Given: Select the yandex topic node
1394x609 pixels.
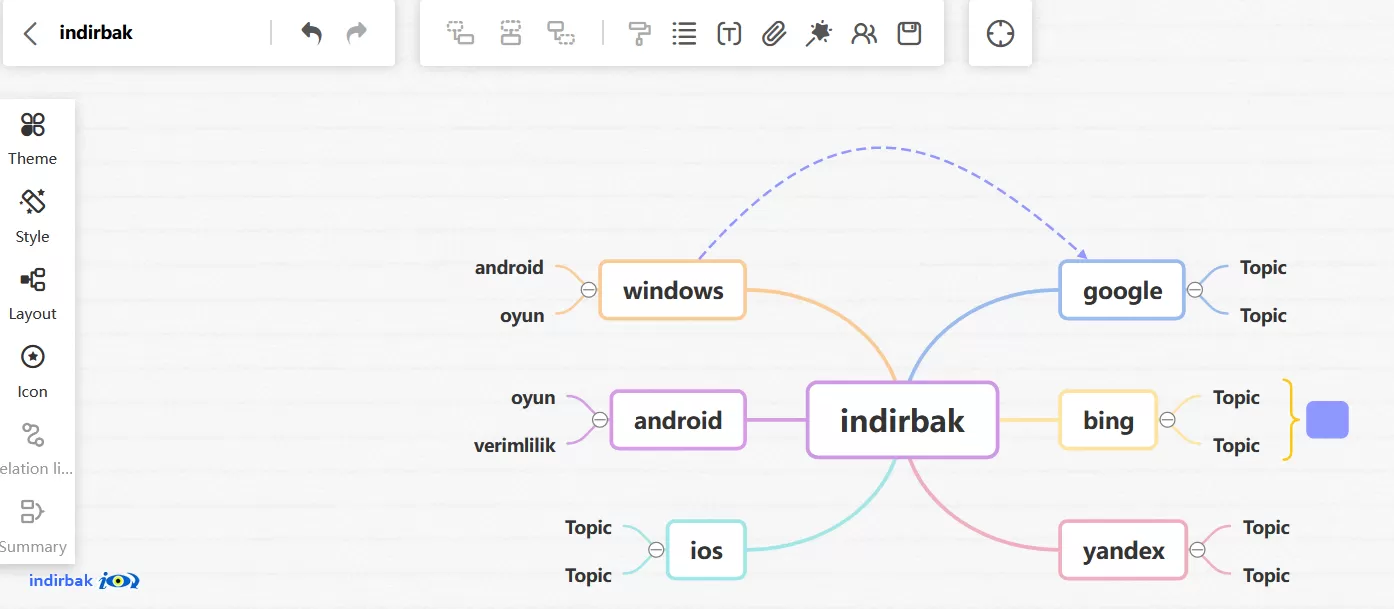Looking at the screenshot, I should click(1123, 550).
